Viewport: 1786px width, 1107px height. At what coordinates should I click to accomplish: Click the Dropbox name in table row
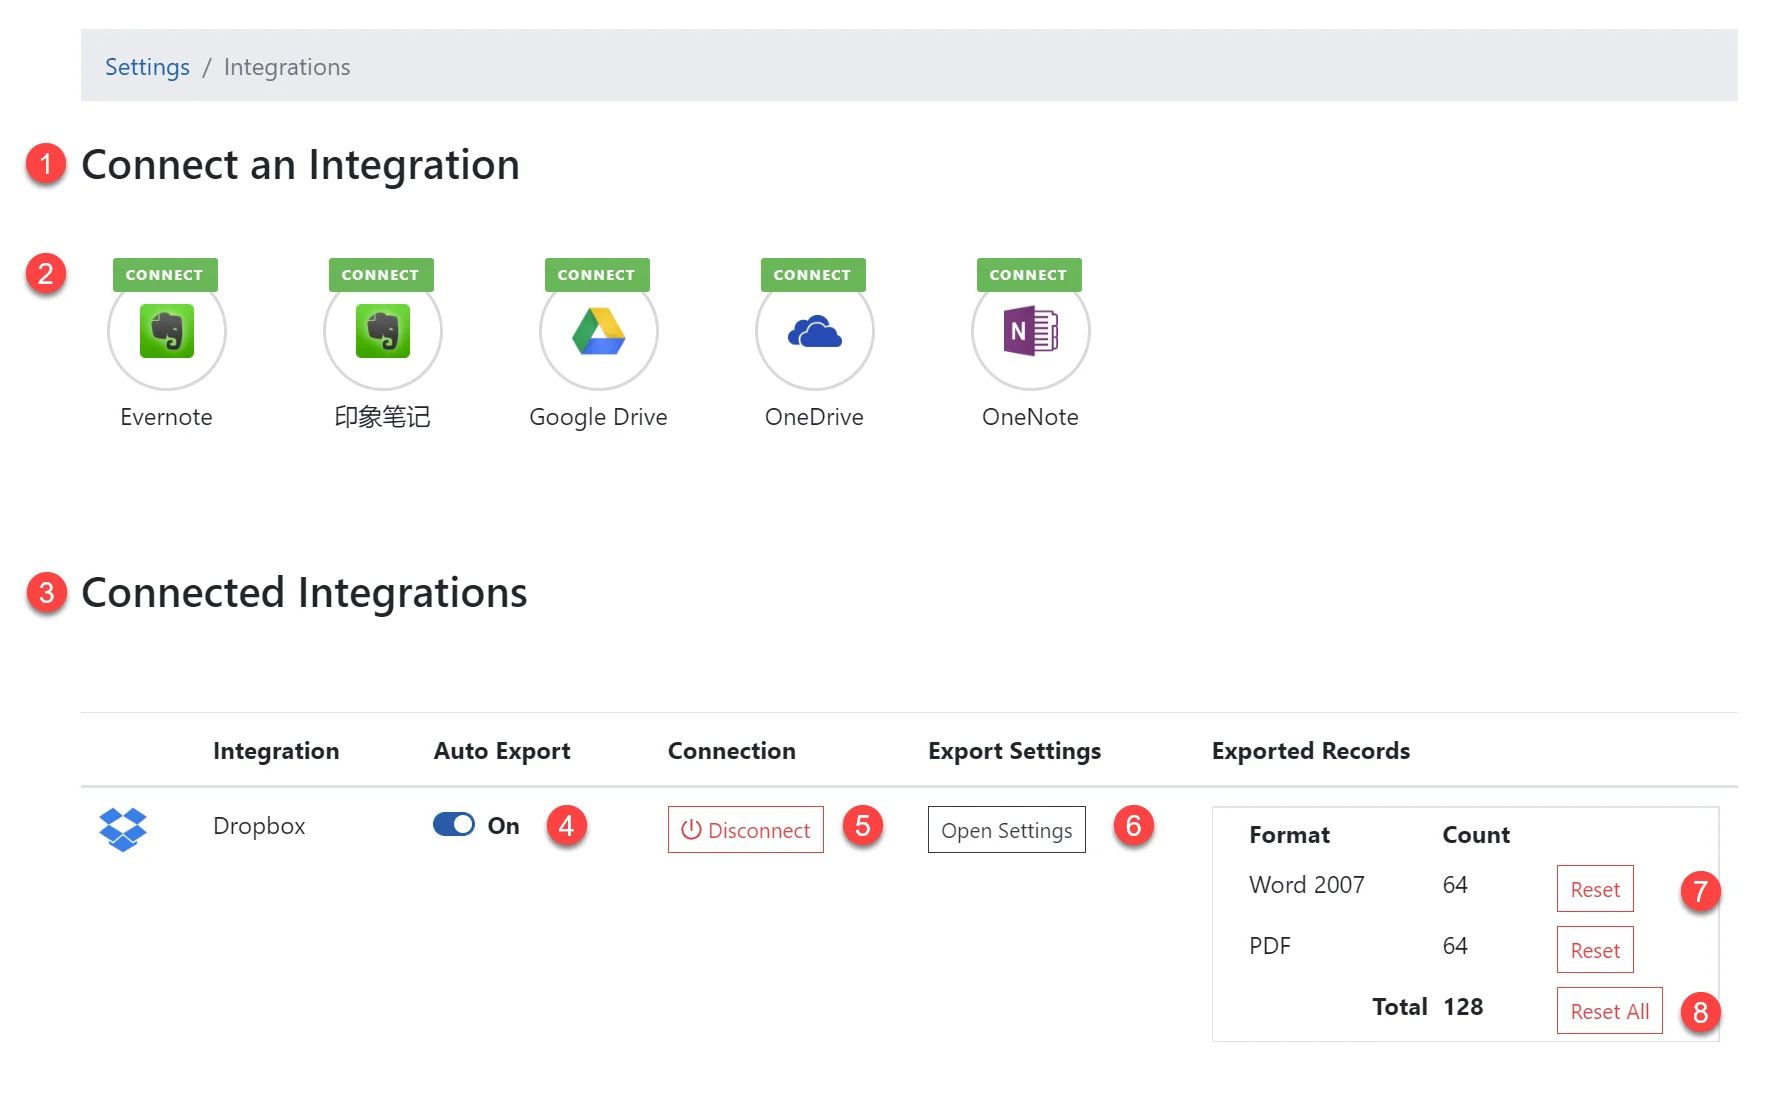[259, 826]
